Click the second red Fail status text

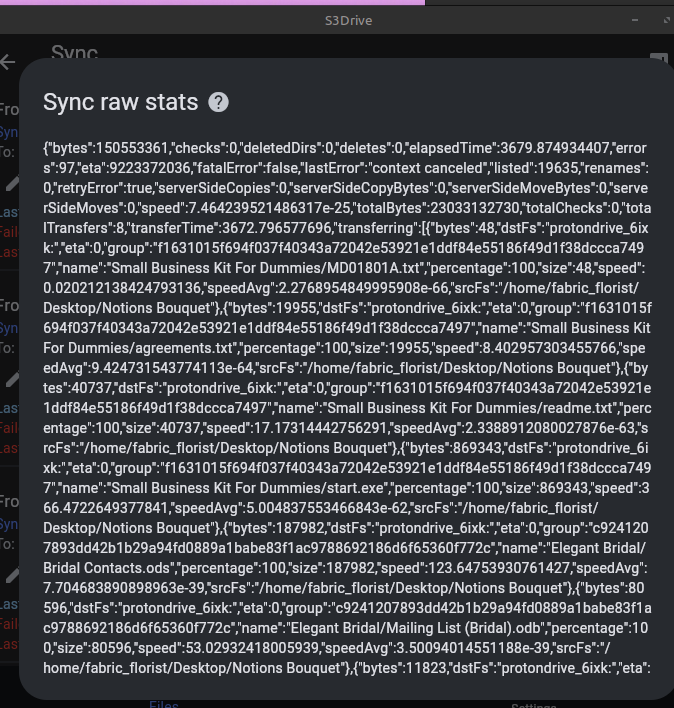pyautogui.click(x=9, y=428)
